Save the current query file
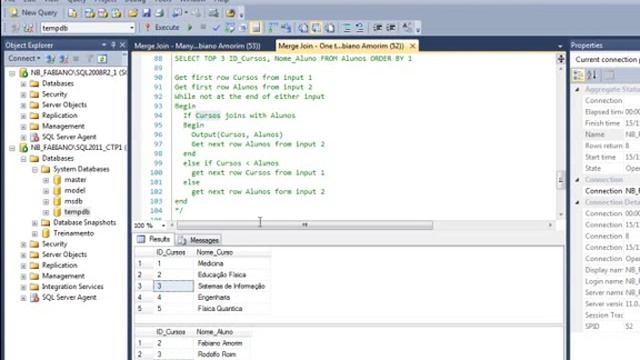The image size is (640, 360). point(146,13)
